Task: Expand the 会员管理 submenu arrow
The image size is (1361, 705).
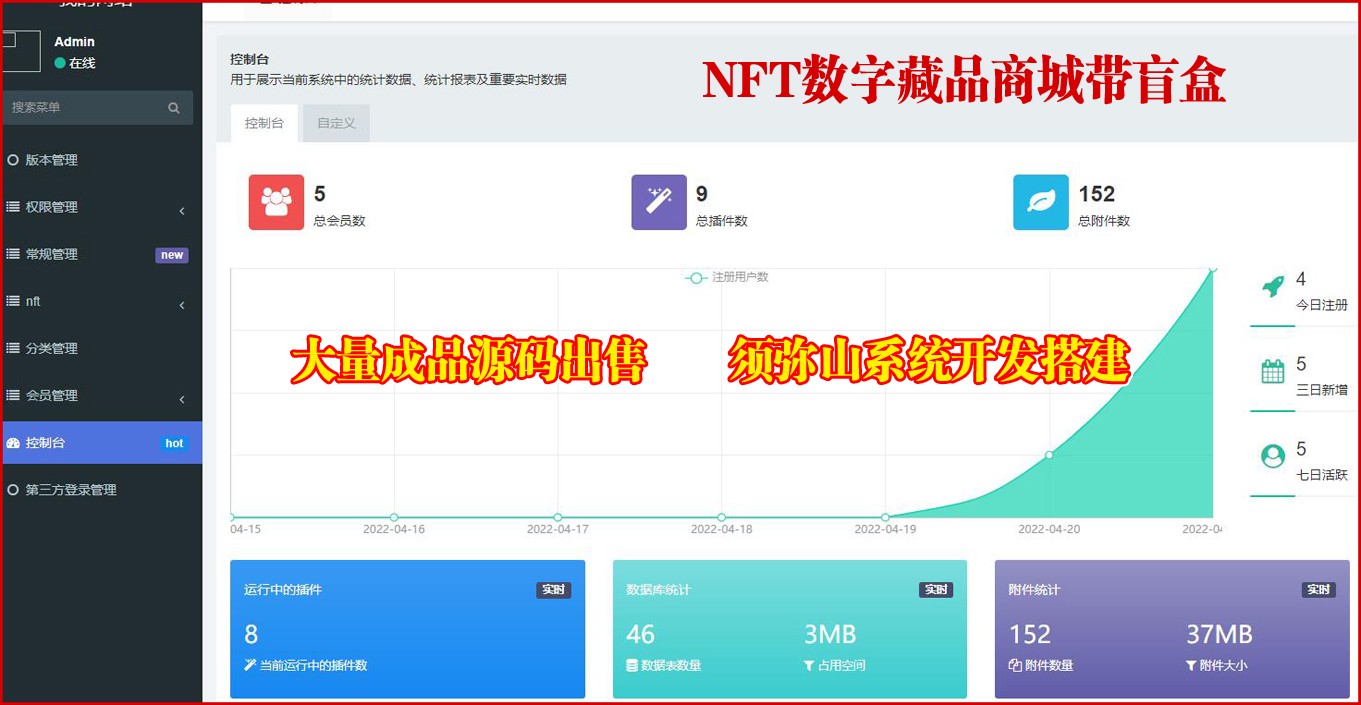Action: coord(182,399)
